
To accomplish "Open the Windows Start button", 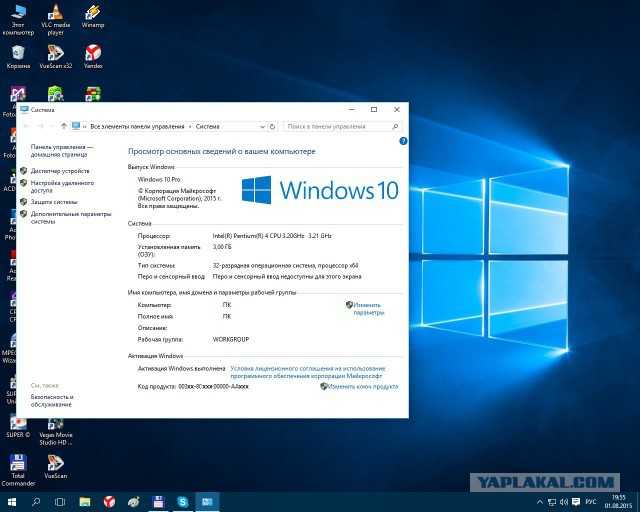I will (x=11, y=502).
